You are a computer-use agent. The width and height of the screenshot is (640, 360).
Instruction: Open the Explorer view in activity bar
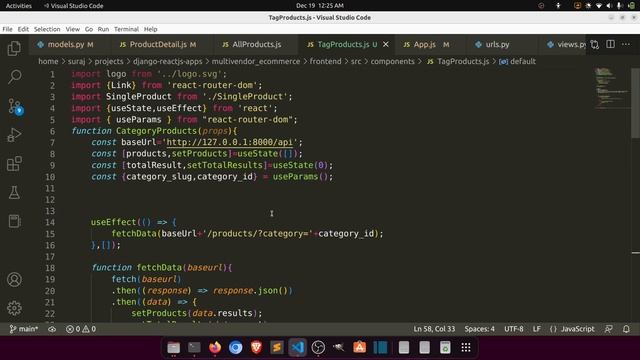click(14, 48)
